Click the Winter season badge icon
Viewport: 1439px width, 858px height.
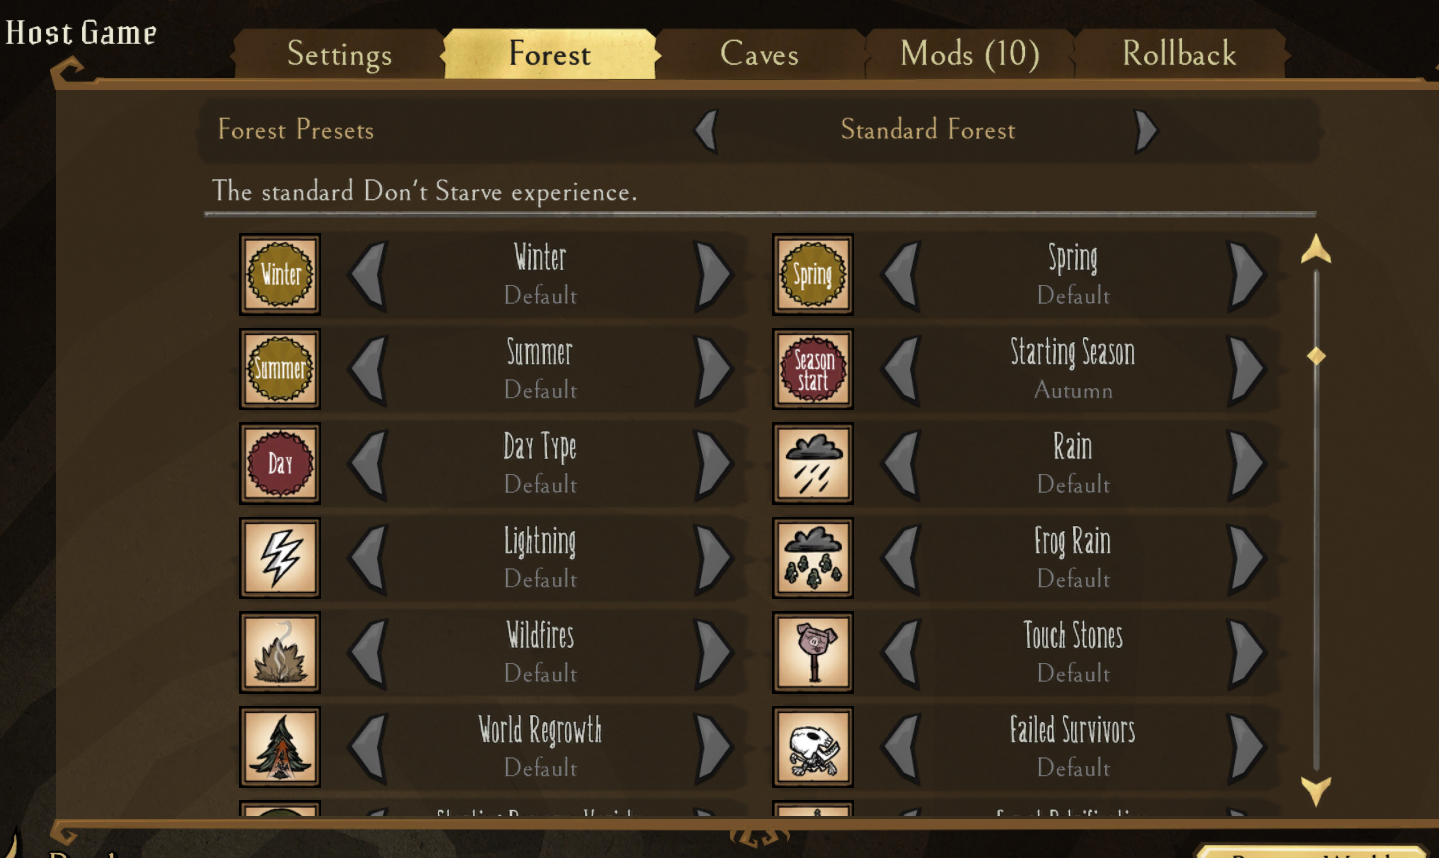(x=280, y=274)
